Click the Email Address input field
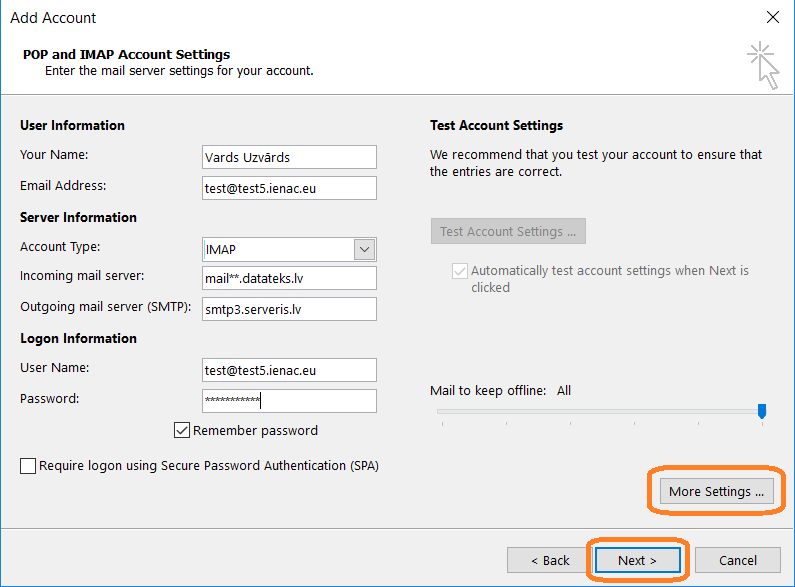Screen dimensions: 795x587 (289, 188)
